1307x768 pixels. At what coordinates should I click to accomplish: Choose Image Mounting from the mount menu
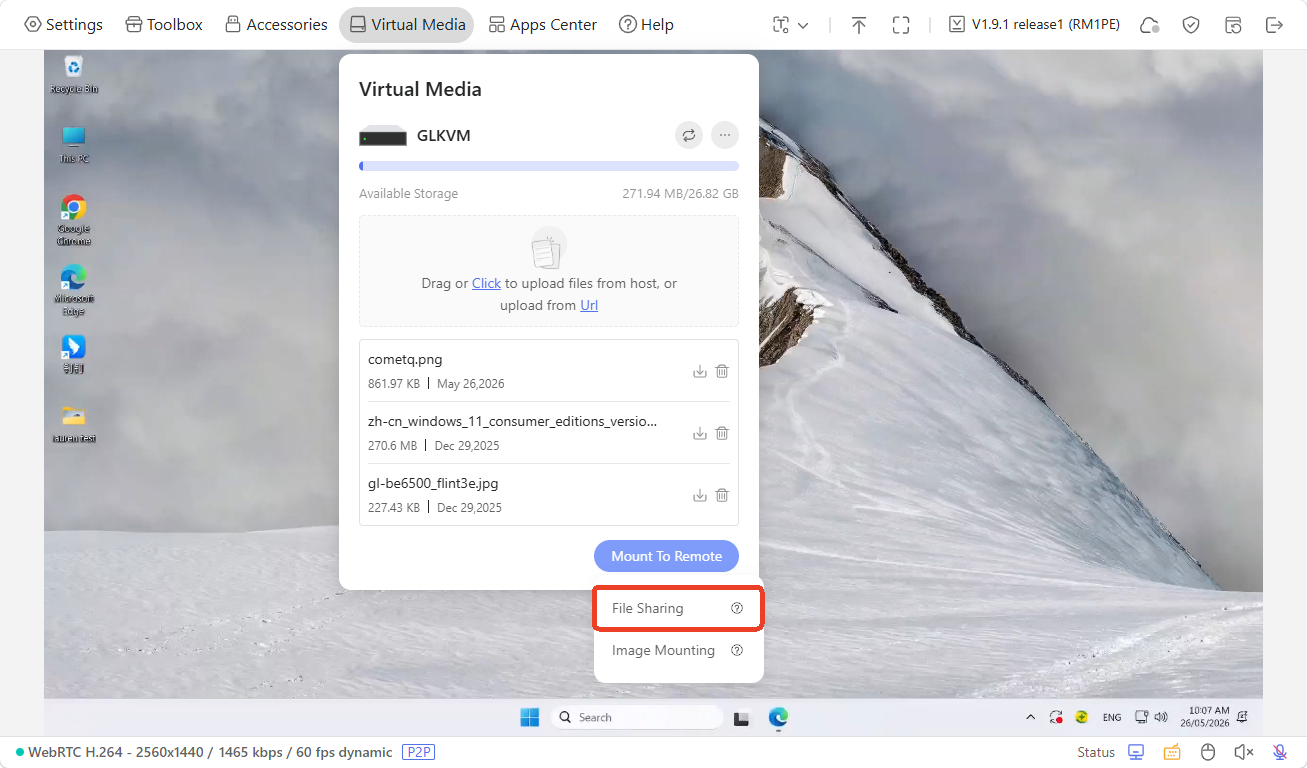click(678, 650)
